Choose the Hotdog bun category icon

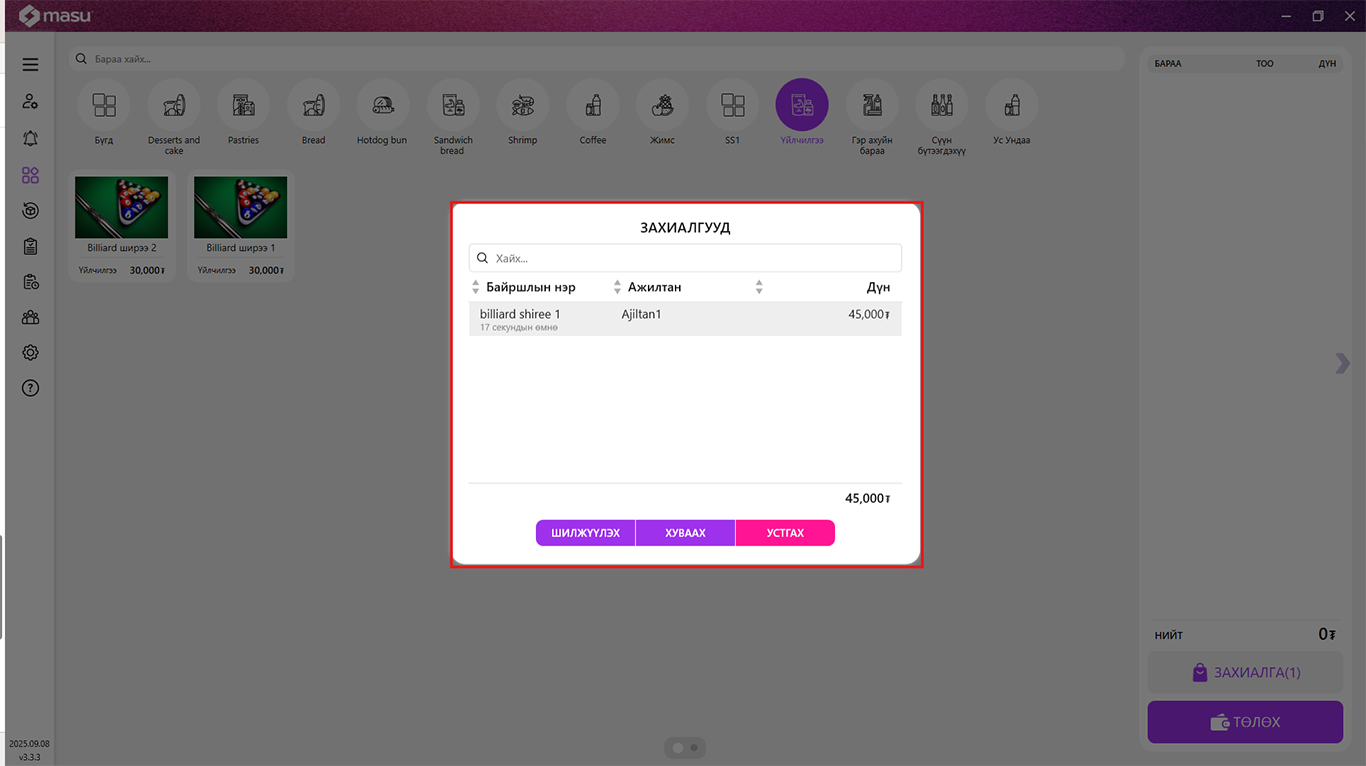382,105
